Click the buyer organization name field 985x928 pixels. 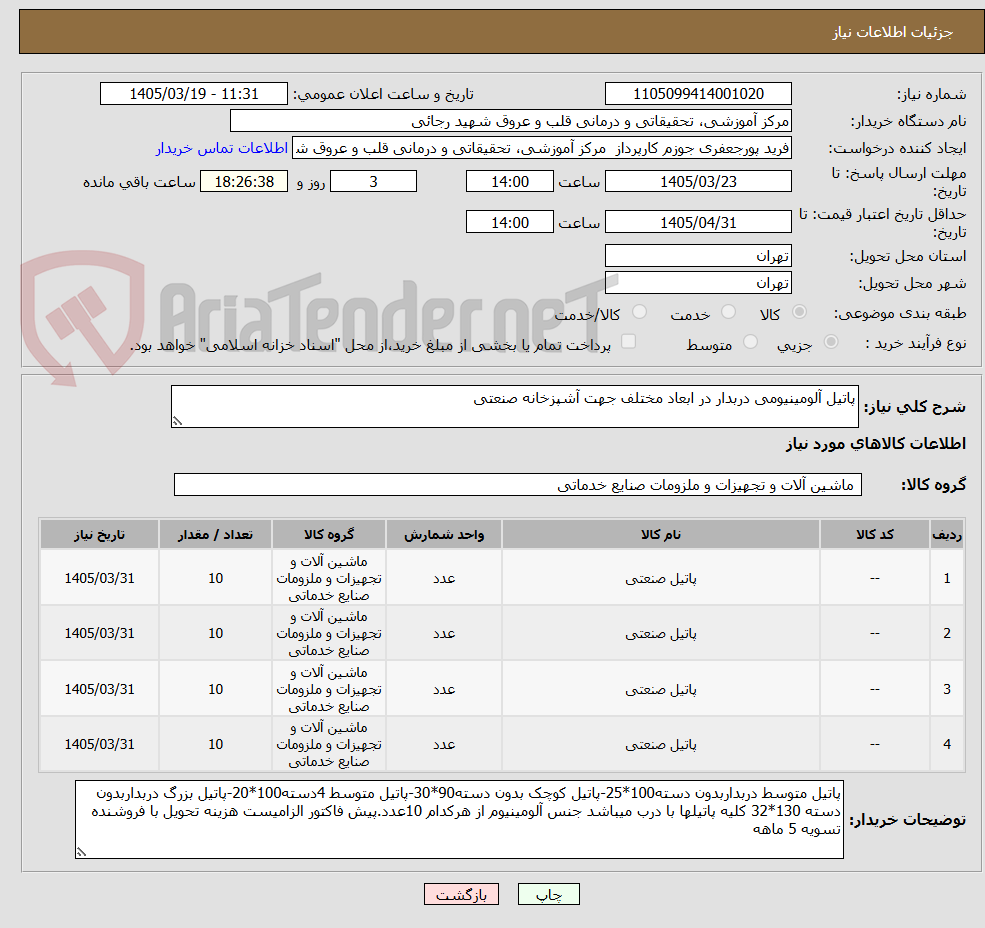point(511,121)
